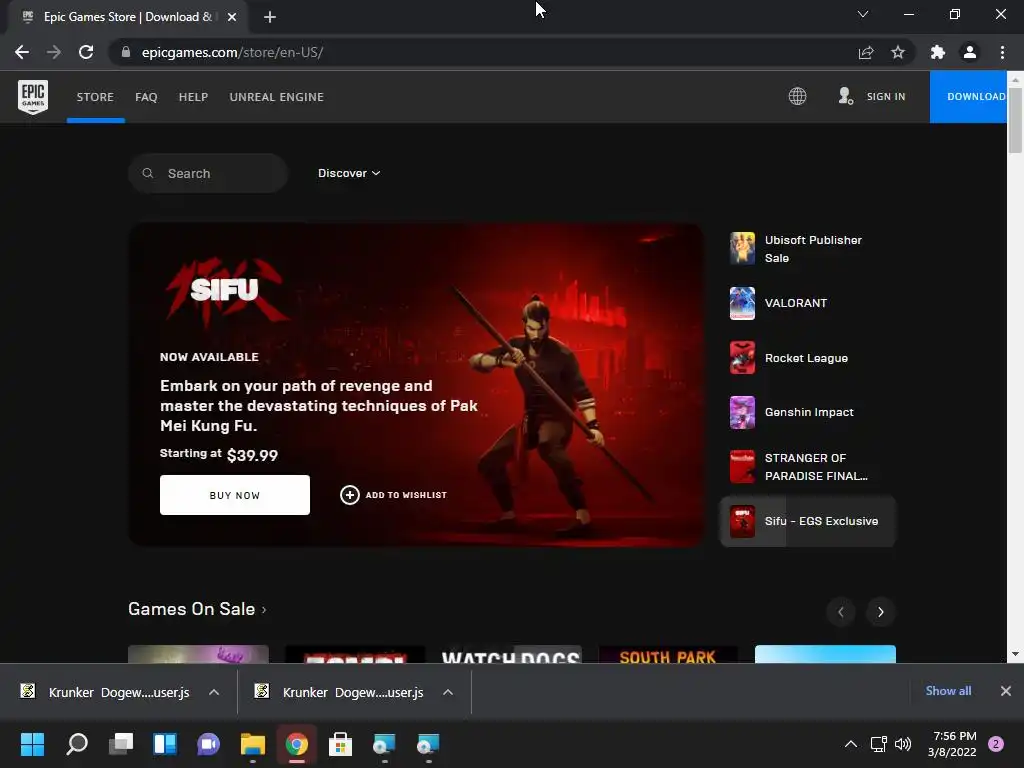Open the Chrome profile avatar
Screen dimensions: 1024x768
click(970, 52)
